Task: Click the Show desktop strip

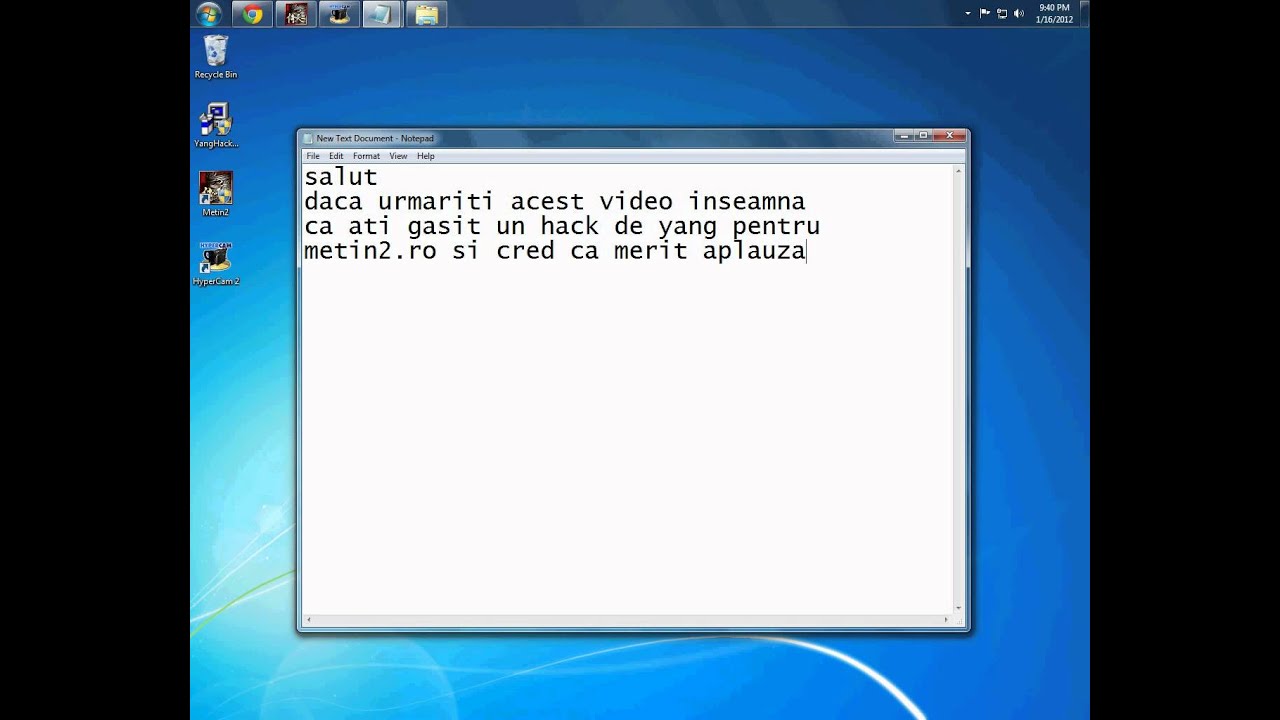Action: pyautogui.click(x=1085, y=14)
